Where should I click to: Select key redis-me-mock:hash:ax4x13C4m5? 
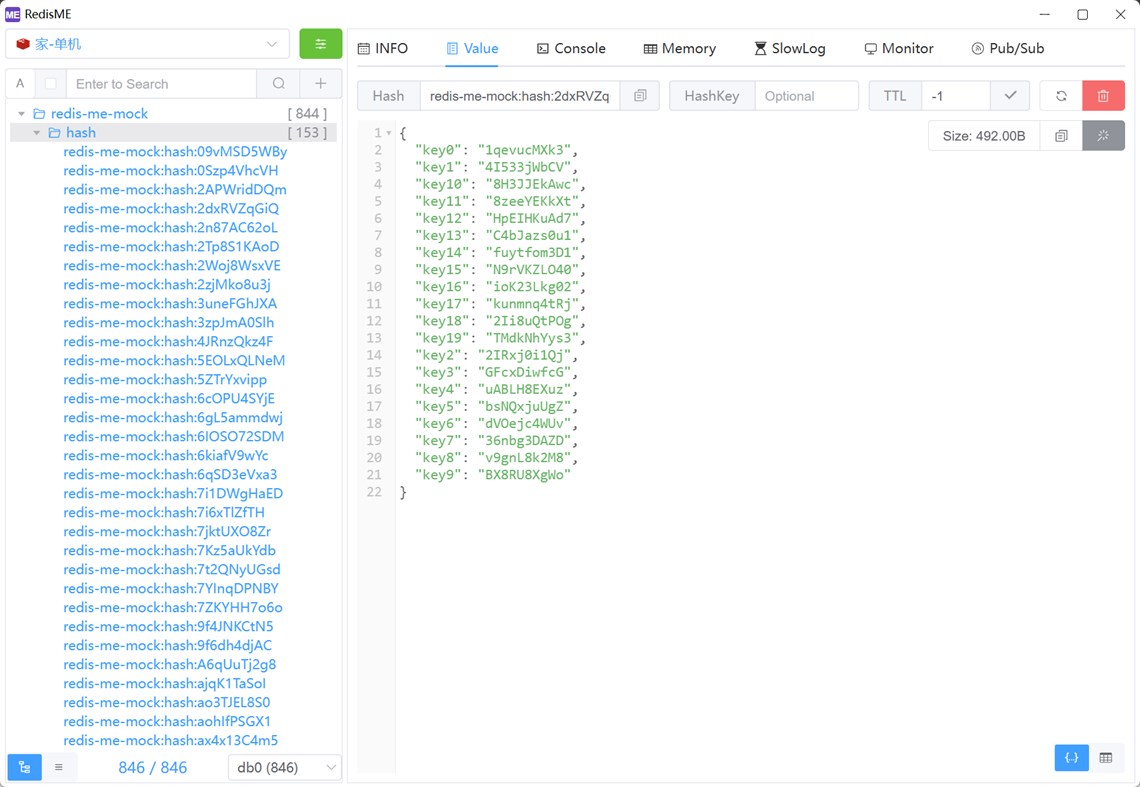(x=171, y=740)
